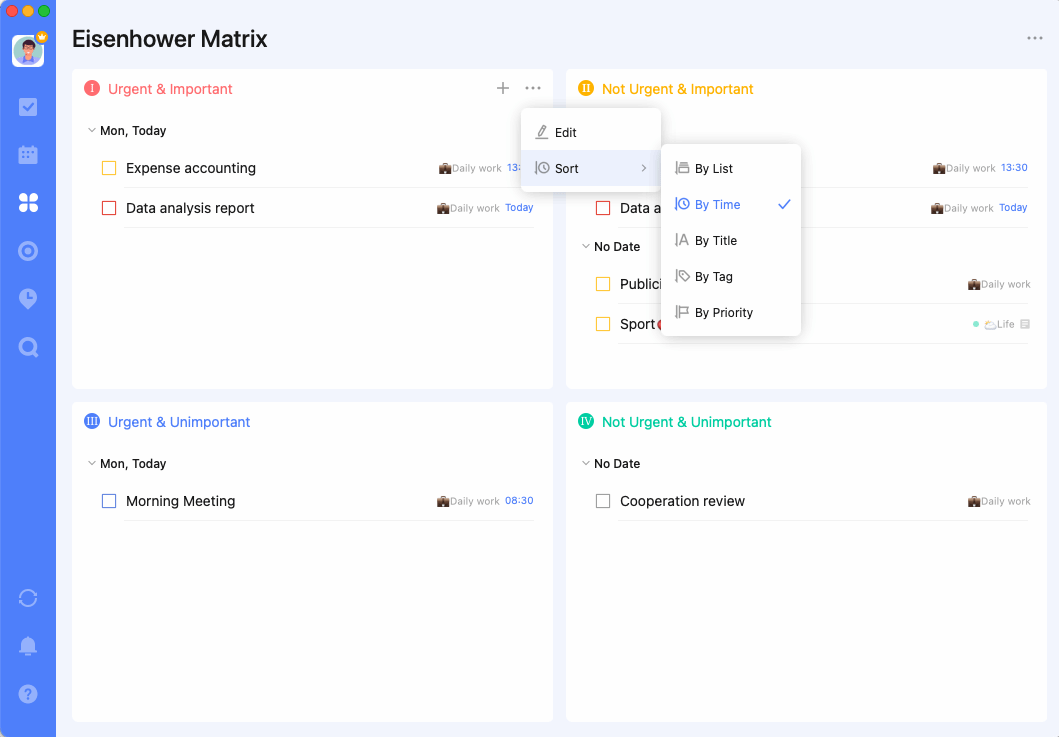This screenshot has width=1059, height=737.
Task: Select the Eisenhower Matrix four-dot sidebar icon
Action: 28,203
